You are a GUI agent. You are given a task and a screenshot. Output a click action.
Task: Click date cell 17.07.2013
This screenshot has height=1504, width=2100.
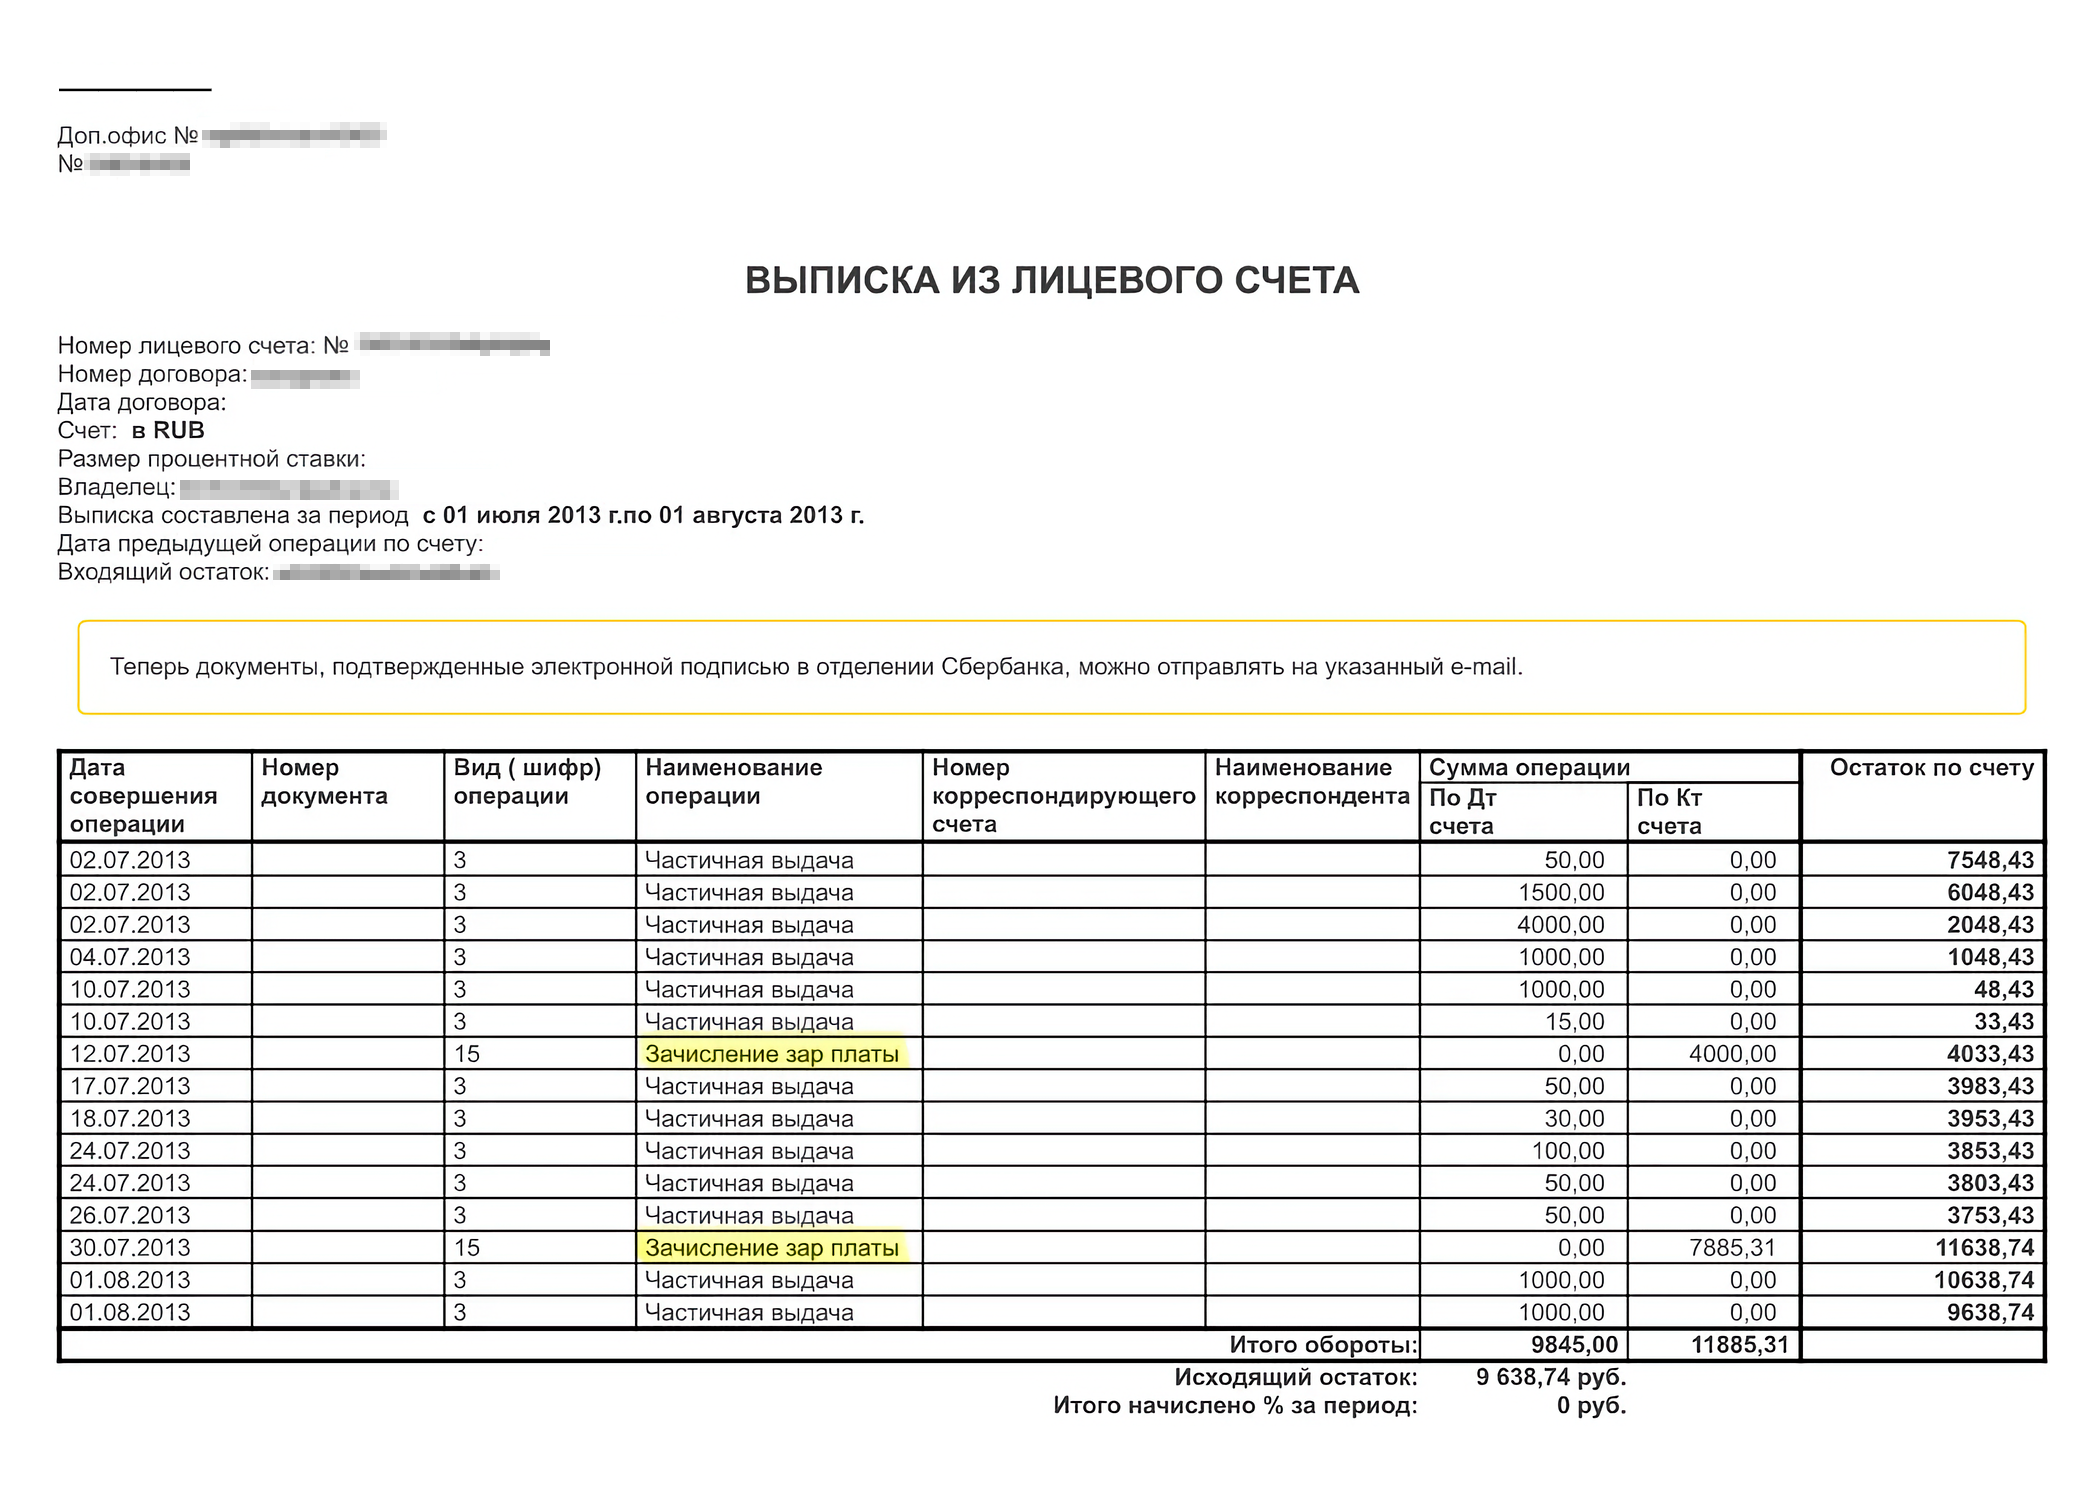point(129,1086)
